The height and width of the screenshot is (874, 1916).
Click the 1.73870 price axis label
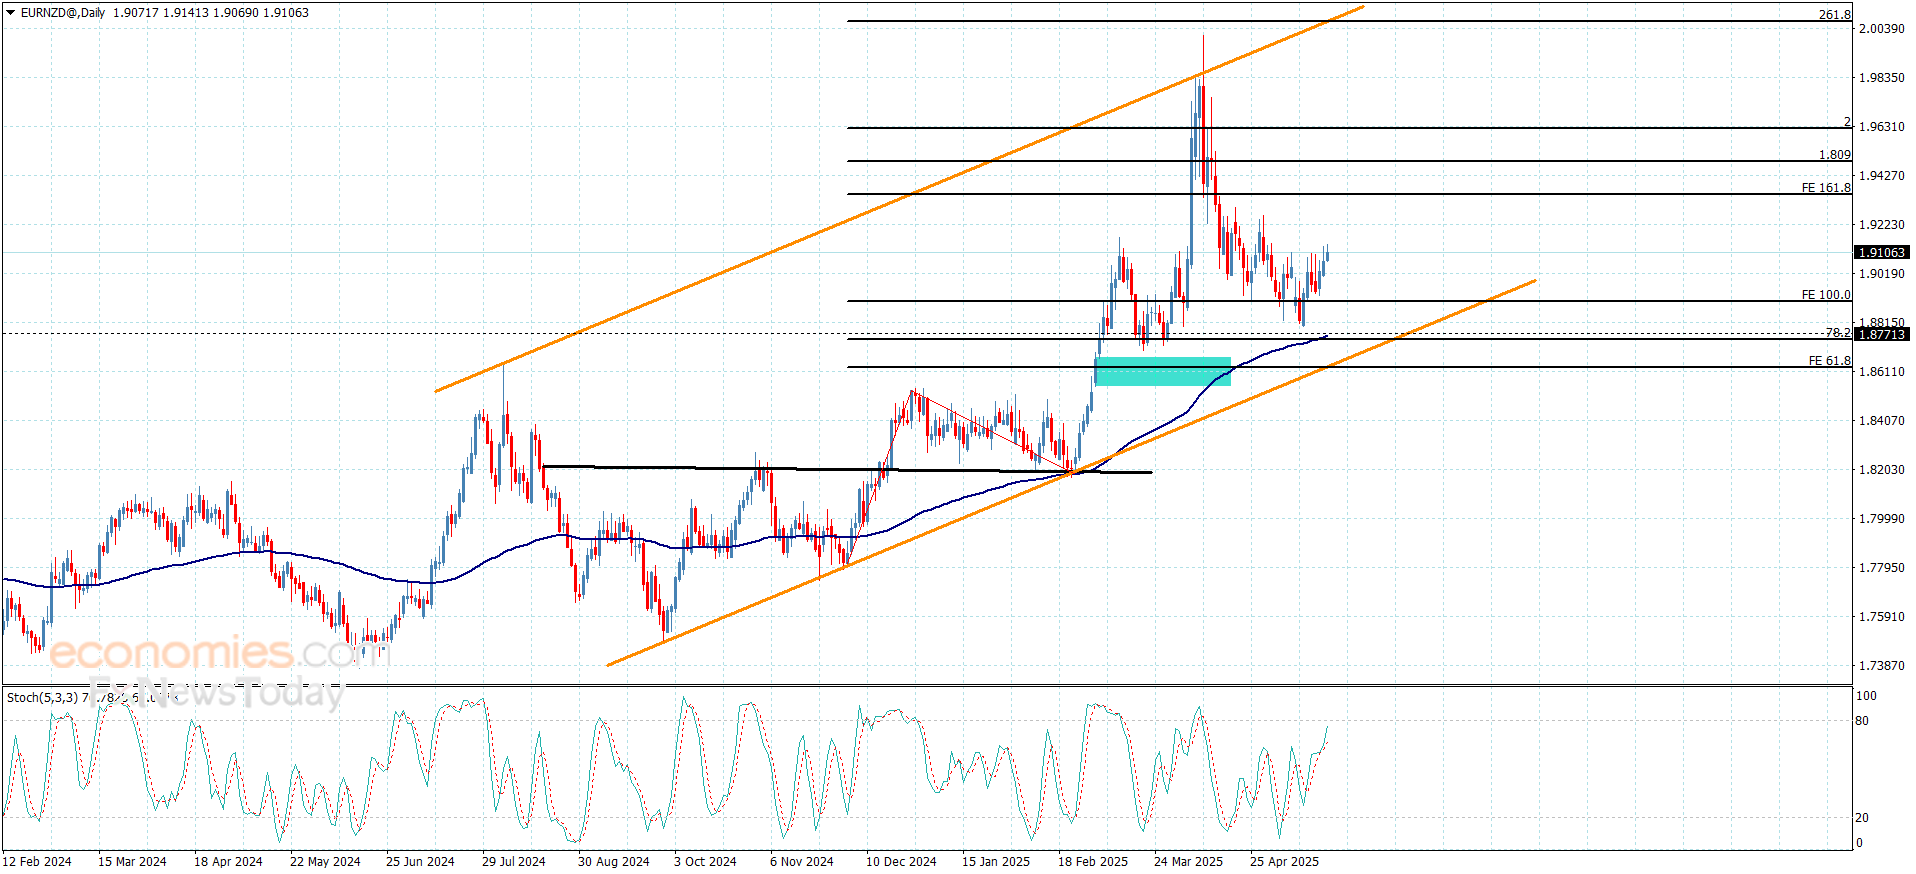pos(1881,666)
